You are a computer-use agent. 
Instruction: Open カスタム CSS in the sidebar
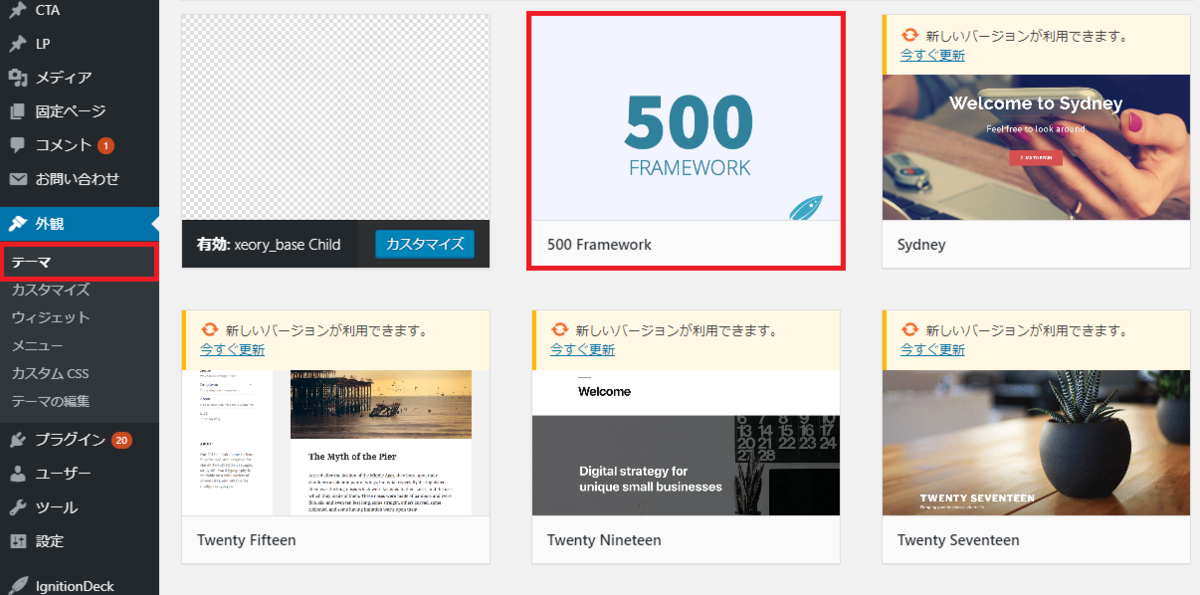click(x=50, y=374)
